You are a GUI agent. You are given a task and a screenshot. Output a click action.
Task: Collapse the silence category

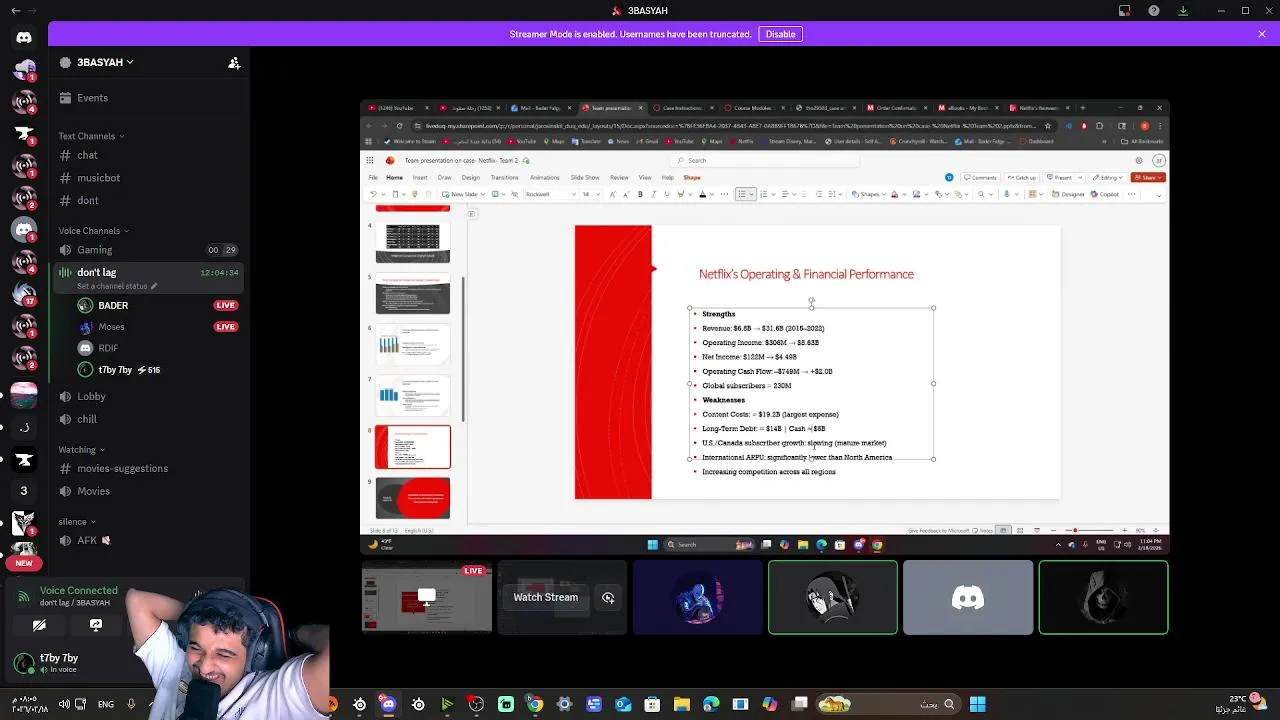coord(77,522)
